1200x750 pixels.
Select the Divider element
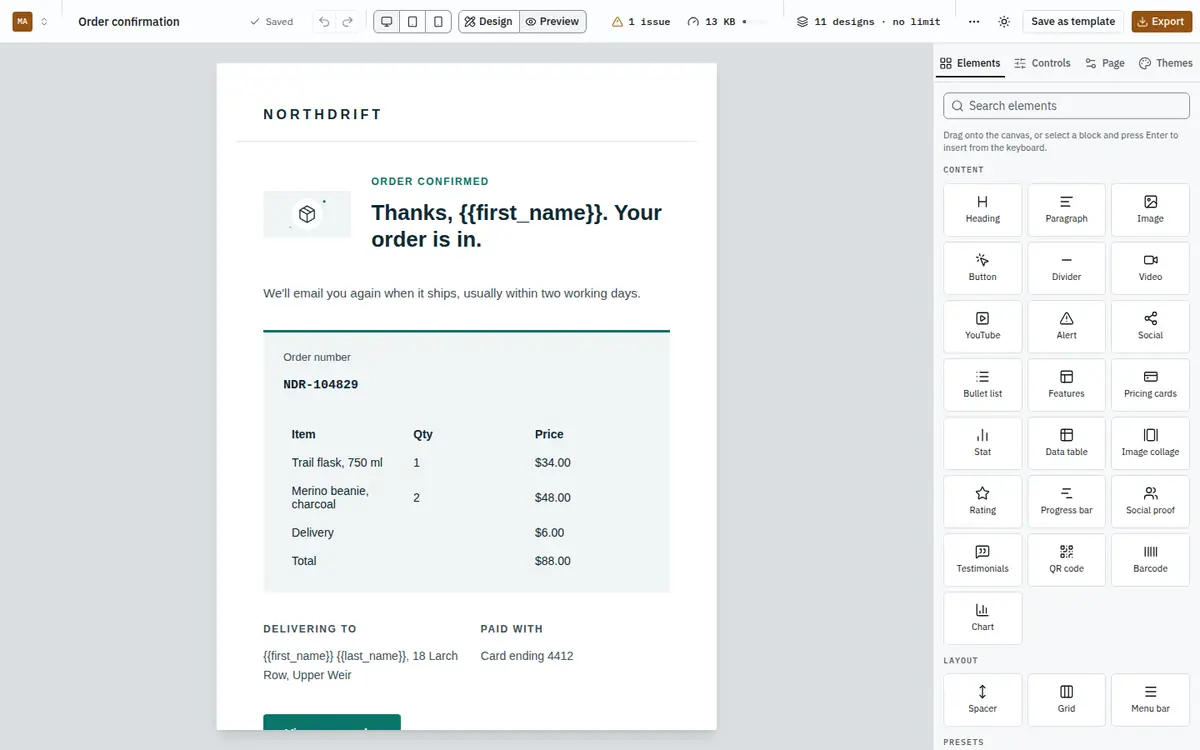pos(1066,268)
